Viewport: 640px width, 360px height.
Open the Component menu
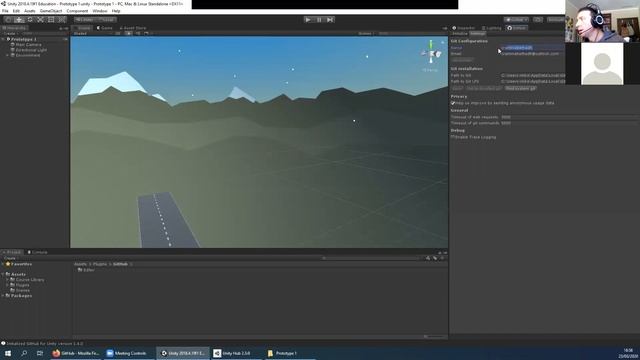[x=77, y=11]
